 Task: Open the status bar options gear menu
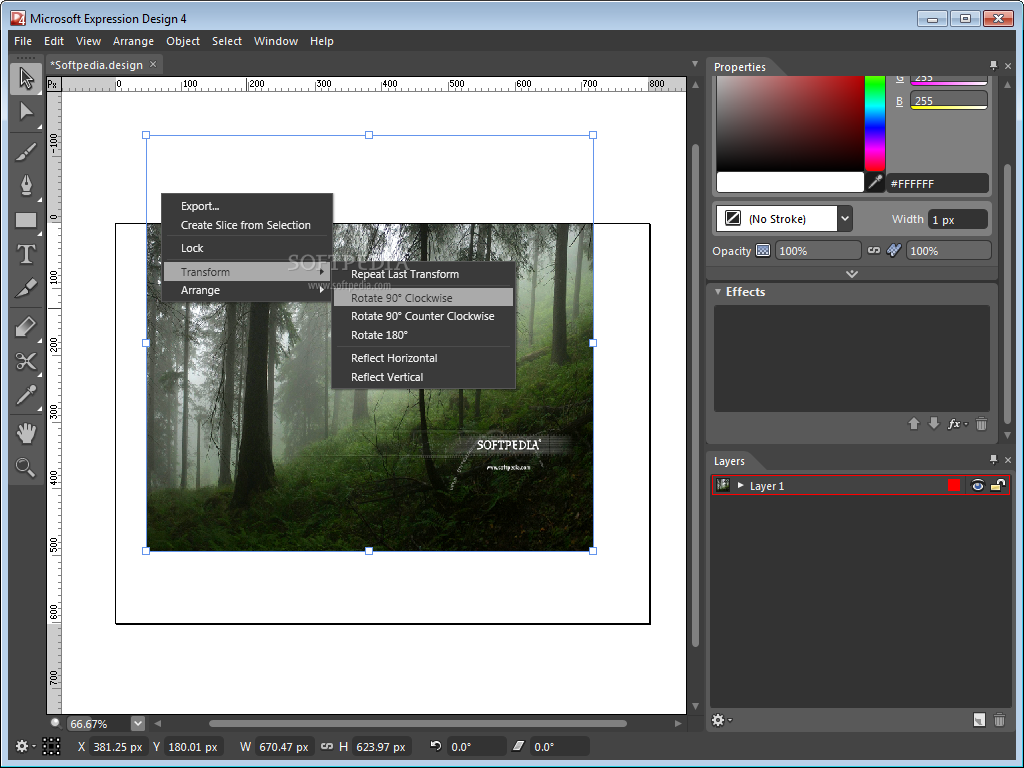coord(25,746)
